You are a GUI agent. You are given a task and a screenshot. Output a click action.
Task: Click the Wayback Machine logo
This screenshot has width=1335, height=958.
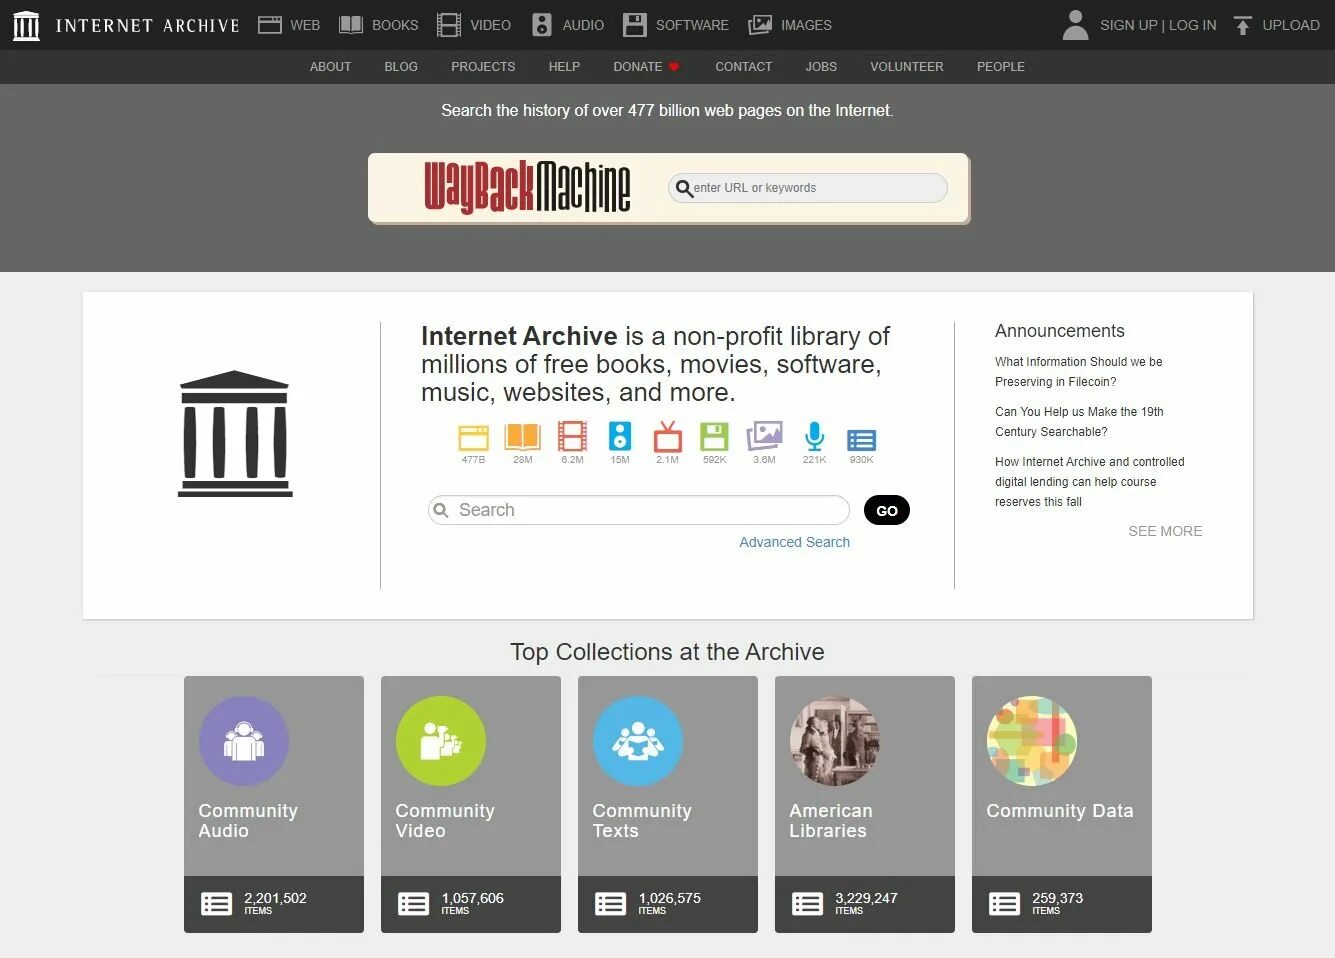(x=527, y=187)
